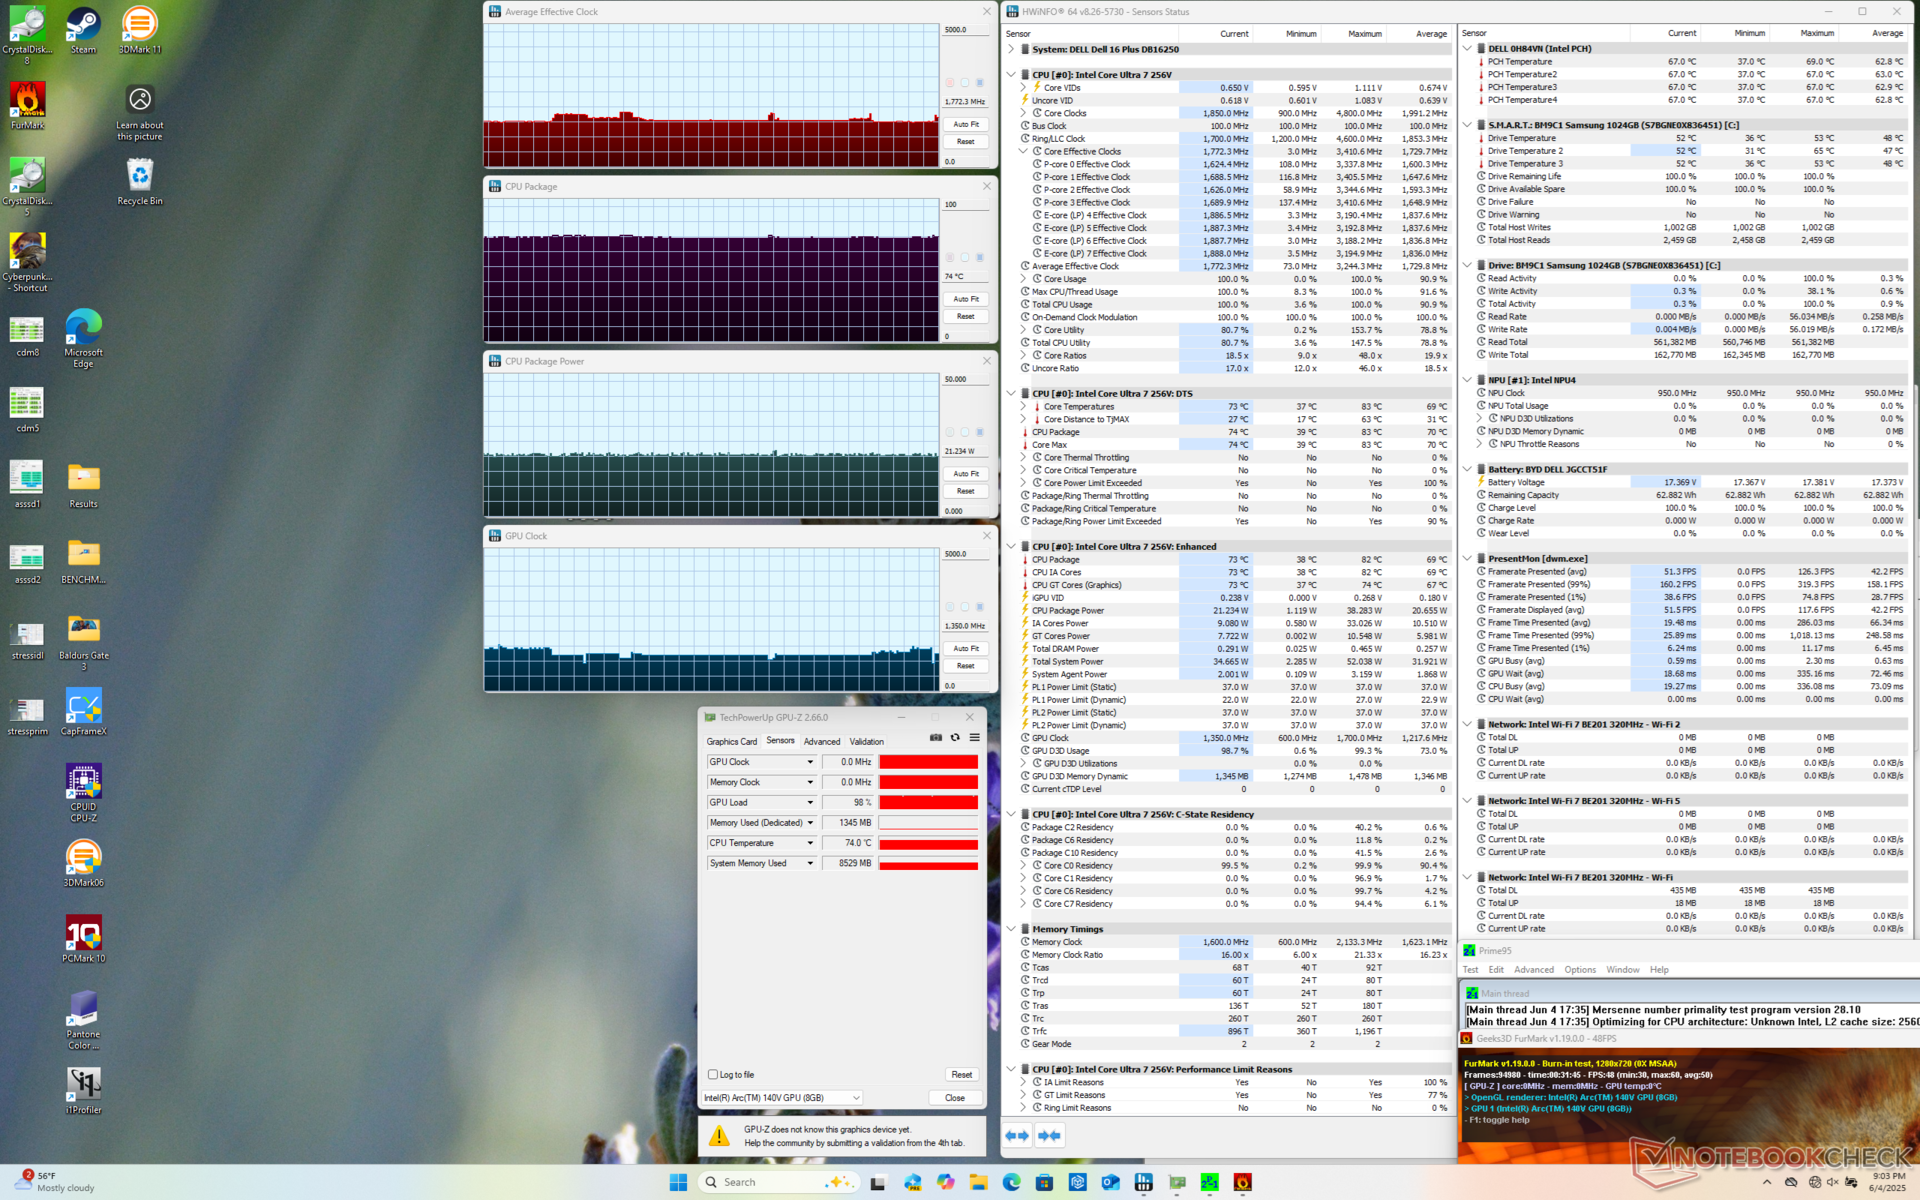Open GPU Load sensor dropdown
This screenshot has width=1920, height=1200.
click(810, 802)
